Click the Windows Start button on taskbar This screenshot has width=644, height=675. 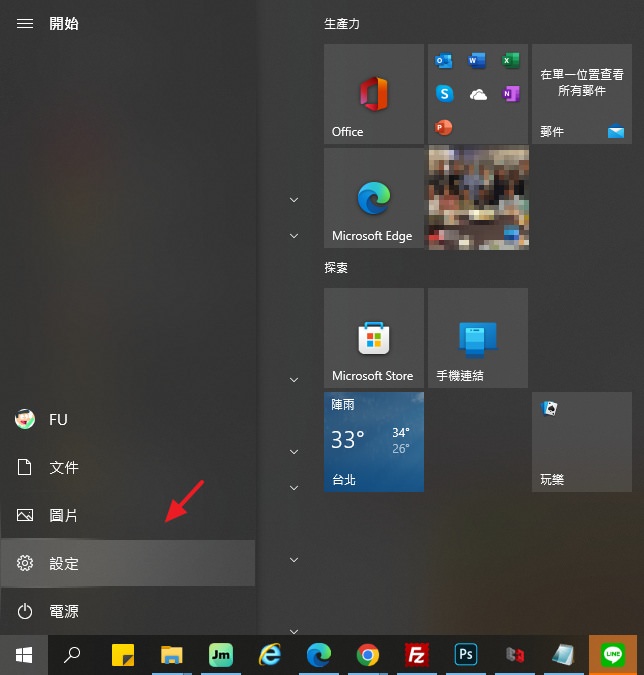24,655
